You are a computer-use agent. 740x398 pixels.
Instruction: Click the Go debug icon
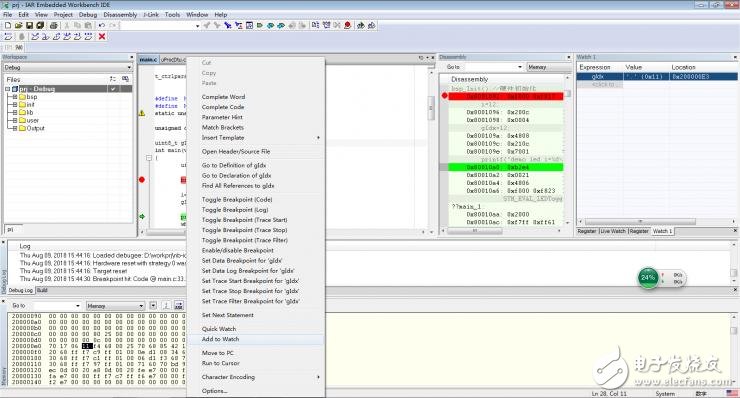point(88,36)
